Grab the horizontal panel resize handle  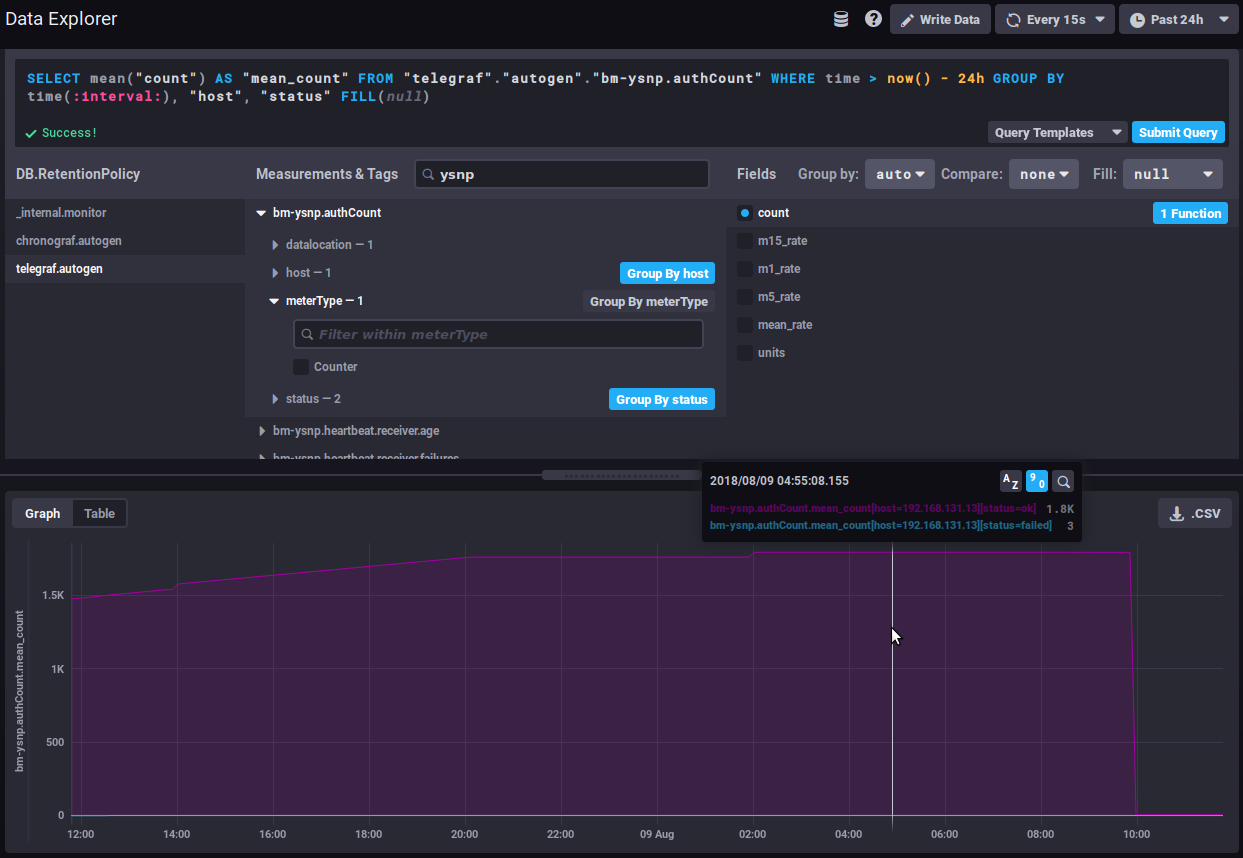click(x=621, y=475)
